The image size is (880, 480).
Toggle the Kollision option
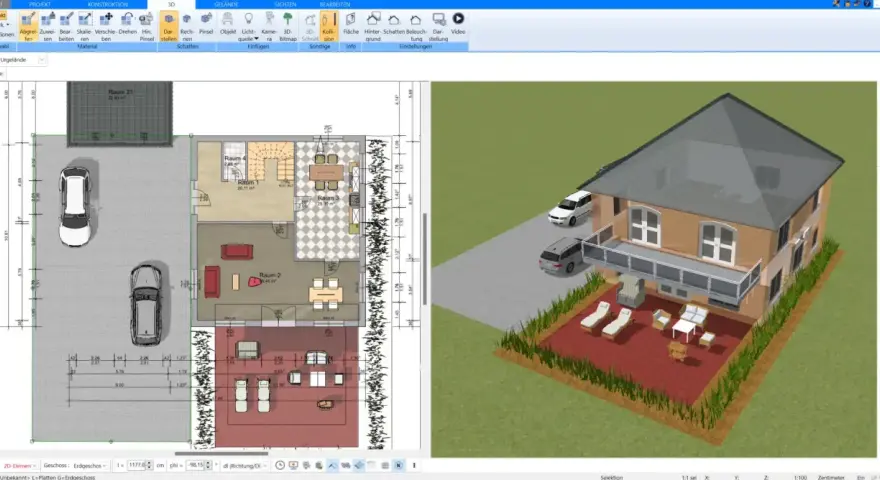pyautogui.click(x=329, y=26)
